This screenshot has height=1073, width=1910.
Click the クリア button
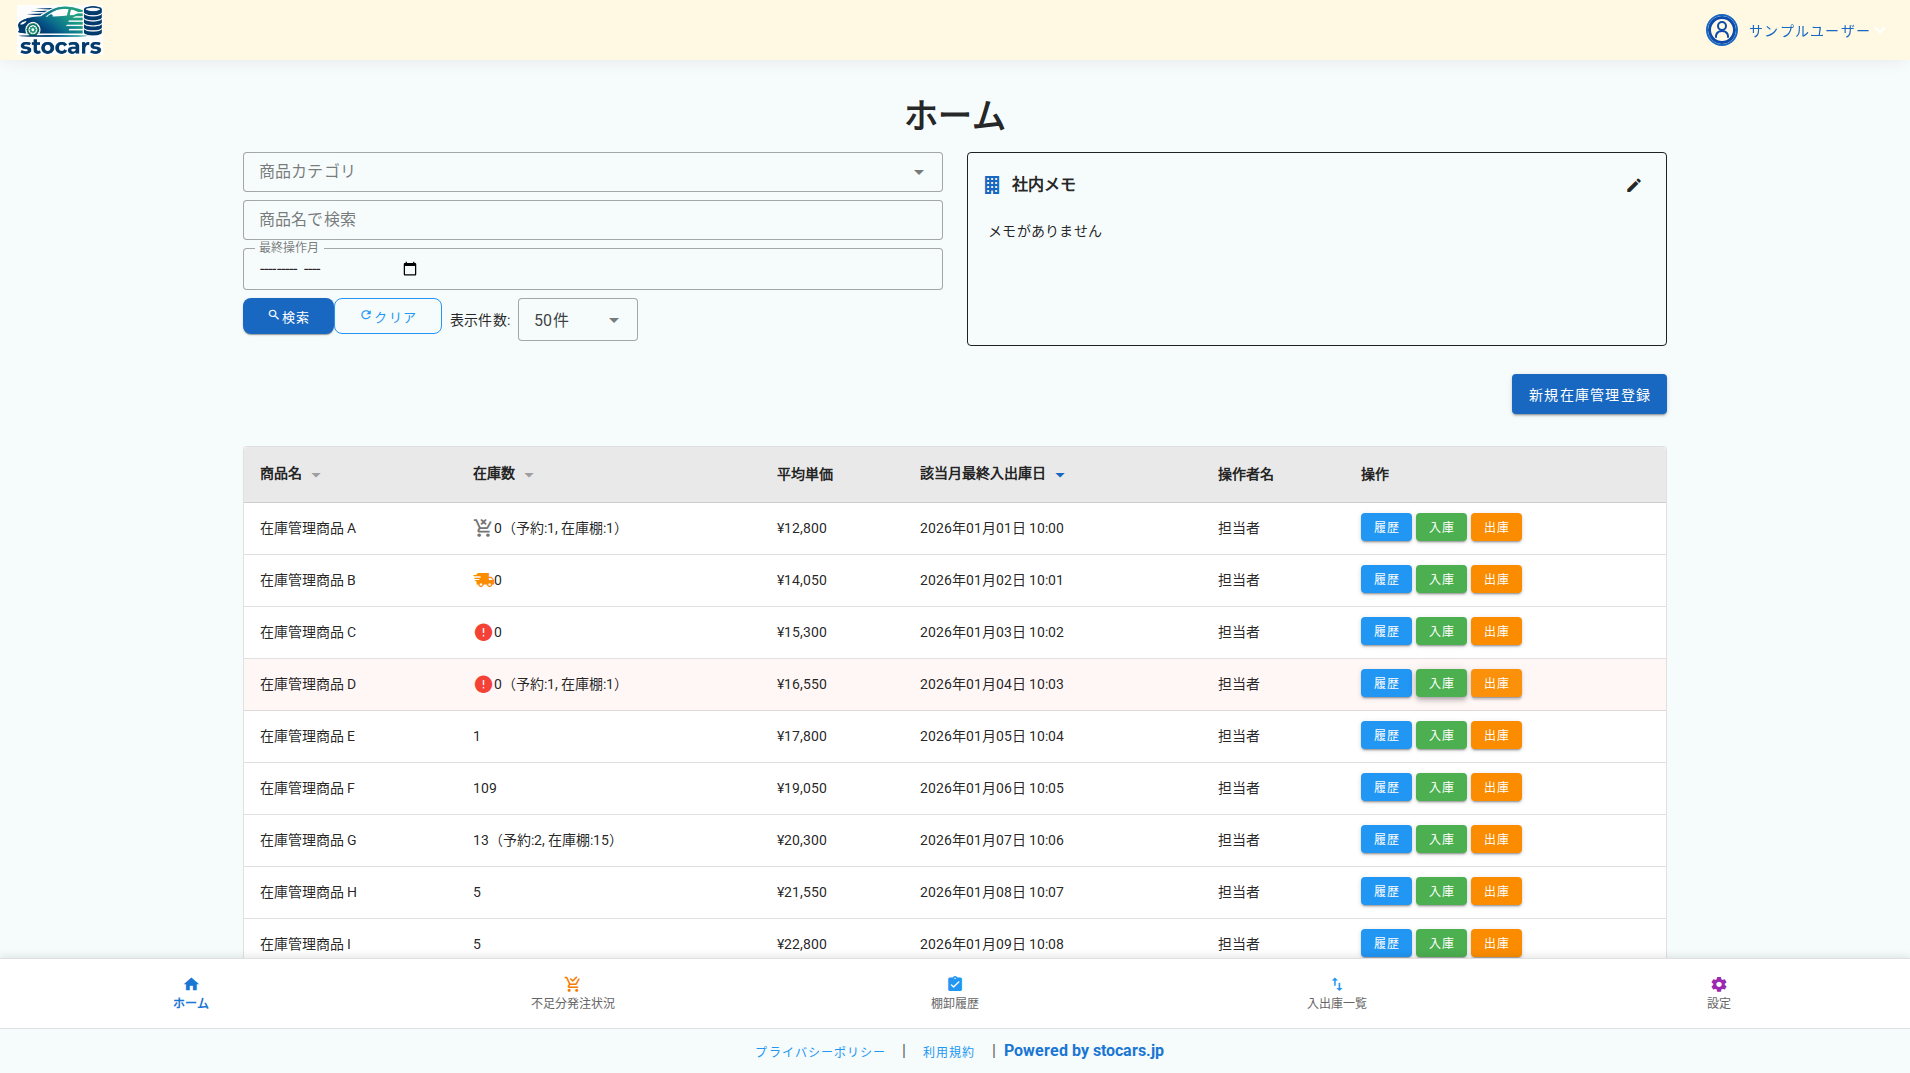click(388, 316)
